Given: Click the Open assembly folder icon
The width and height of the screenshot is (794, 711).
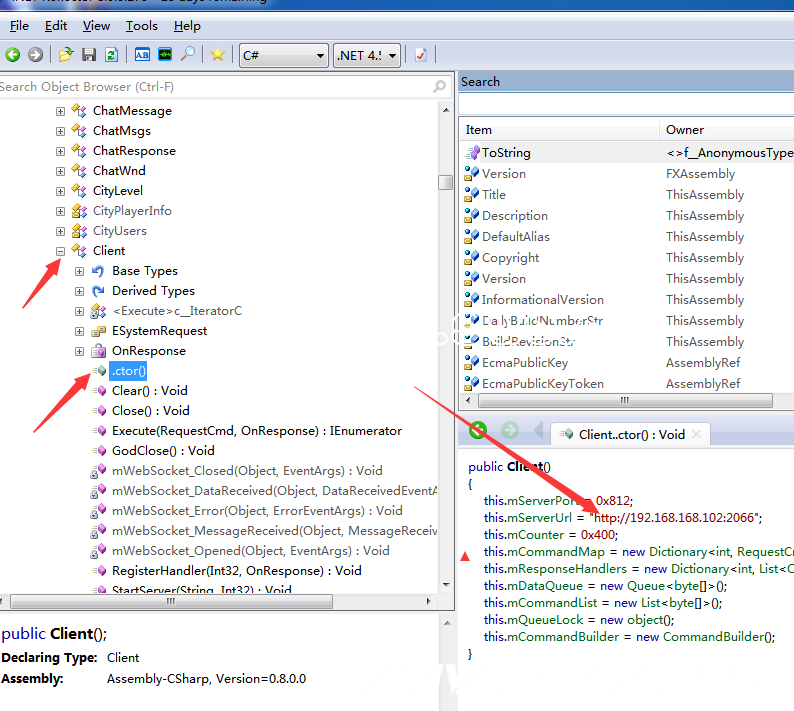Looking at the screenshot, I should [x=66, y=55].
